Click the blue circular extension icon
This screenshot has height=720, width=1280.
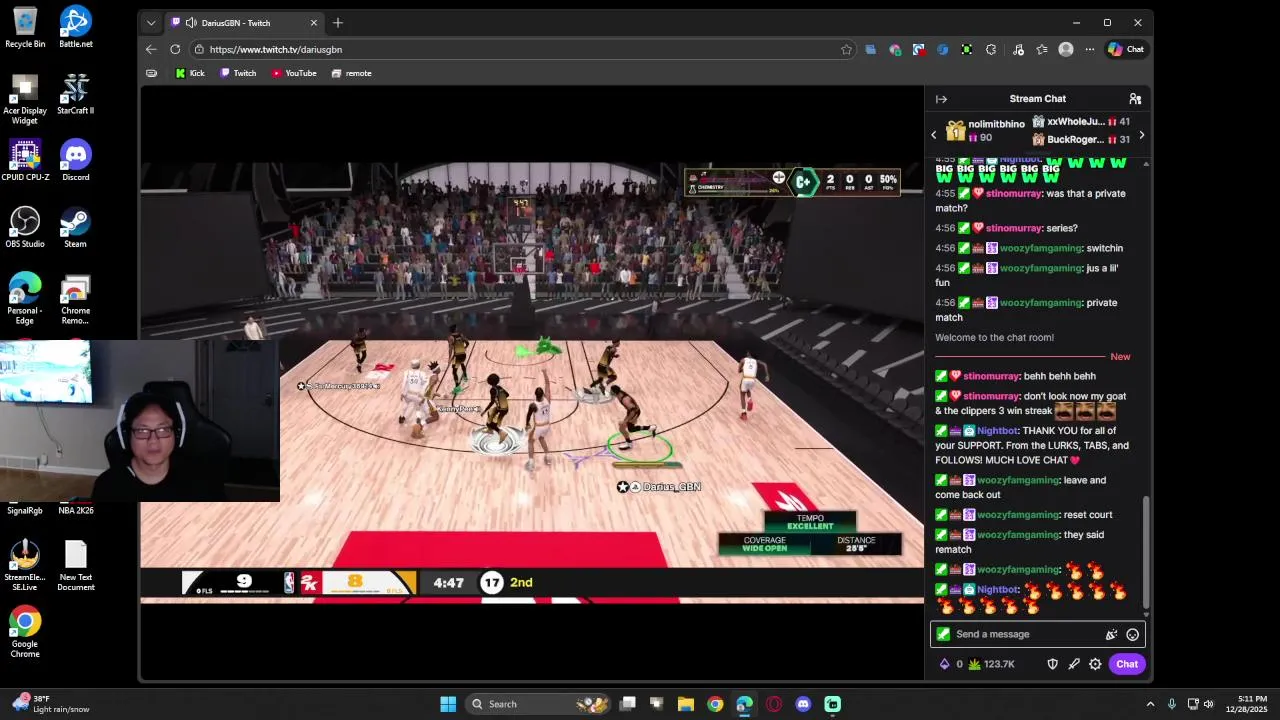[943, 49]
